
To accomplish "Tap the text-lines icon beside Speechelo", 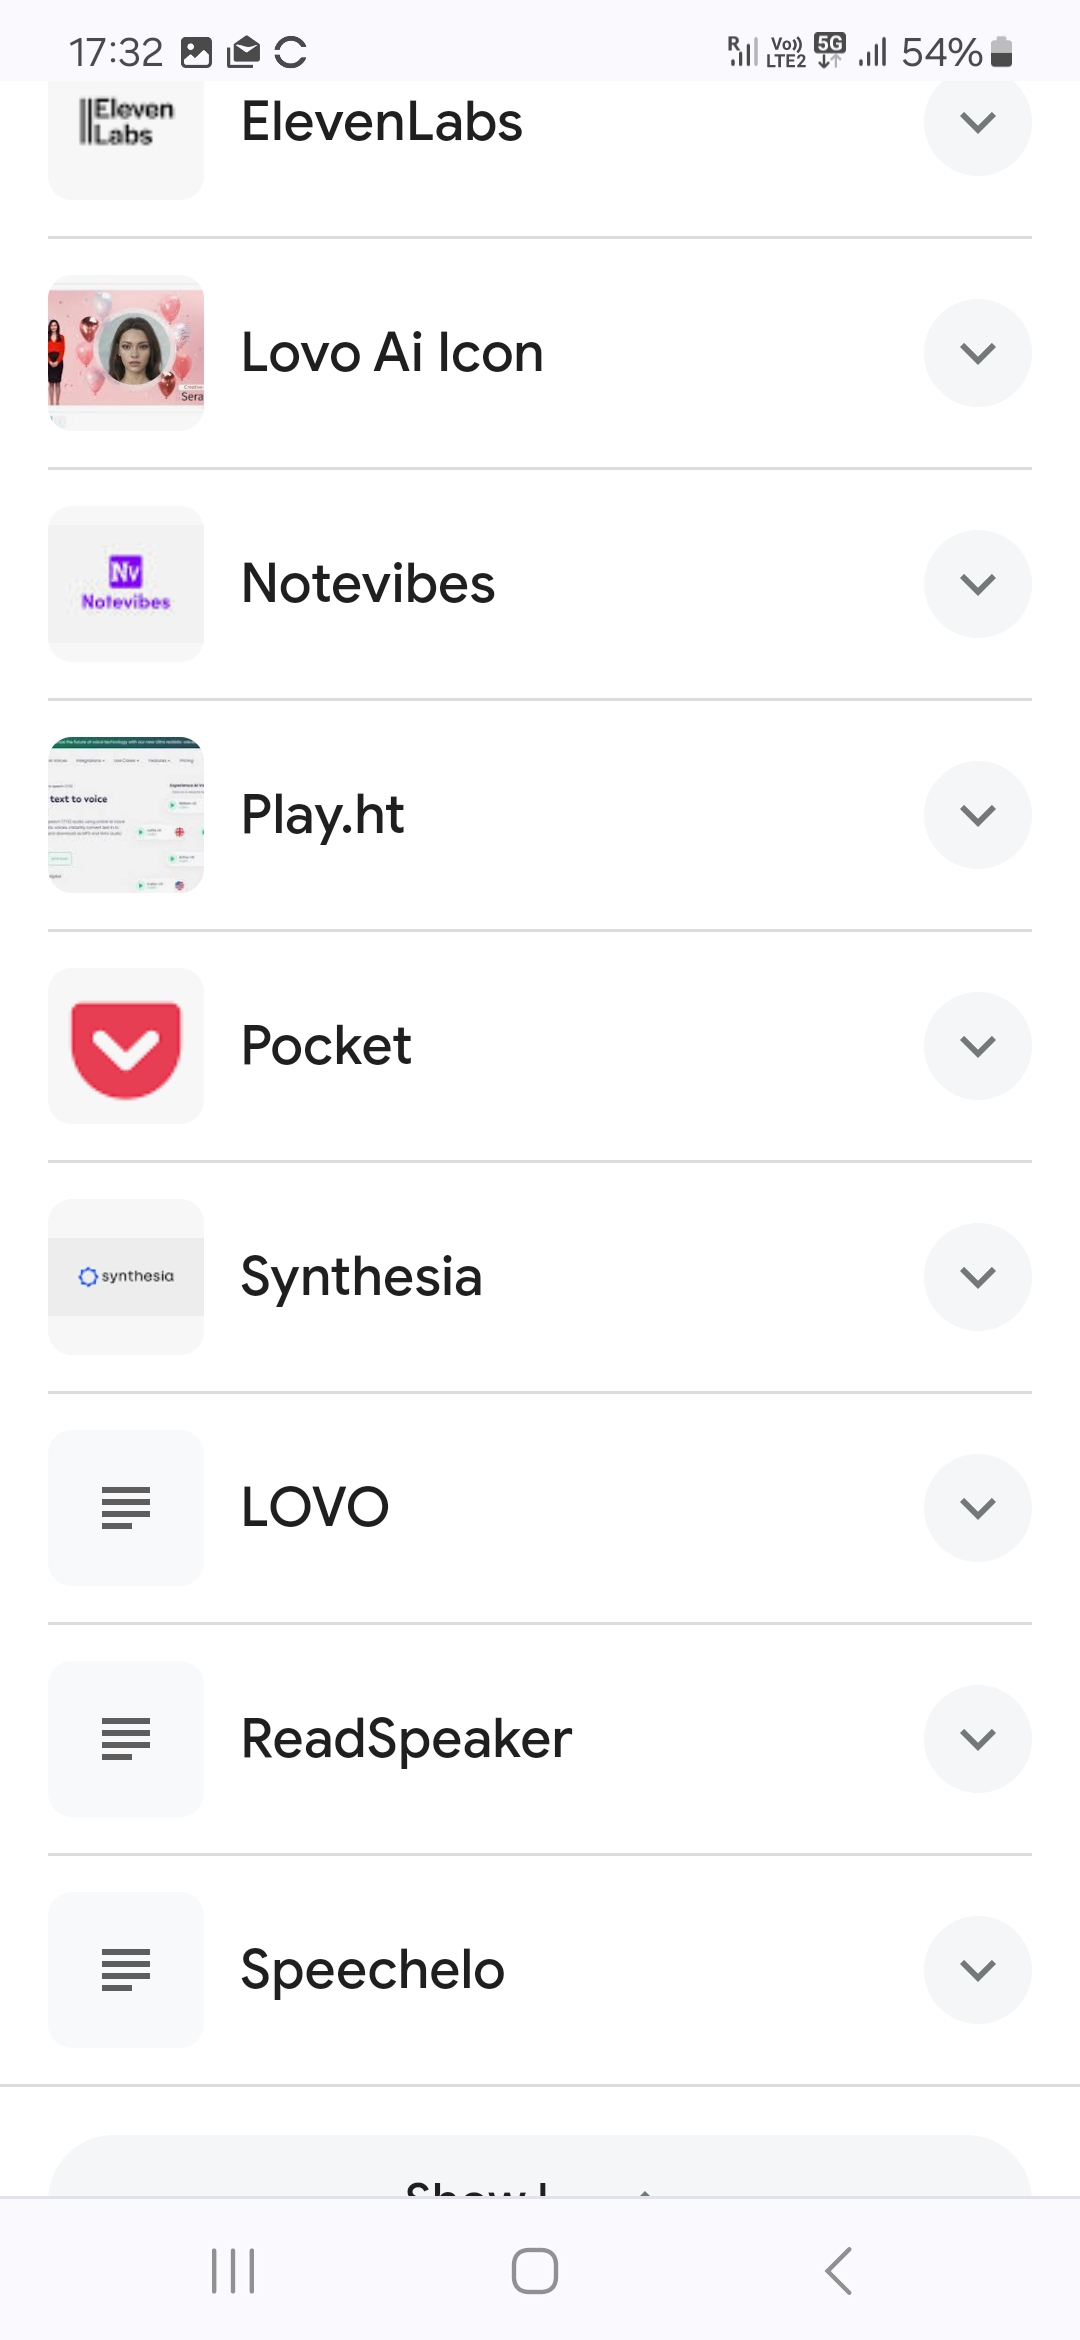I will (x=126, y=1970).
